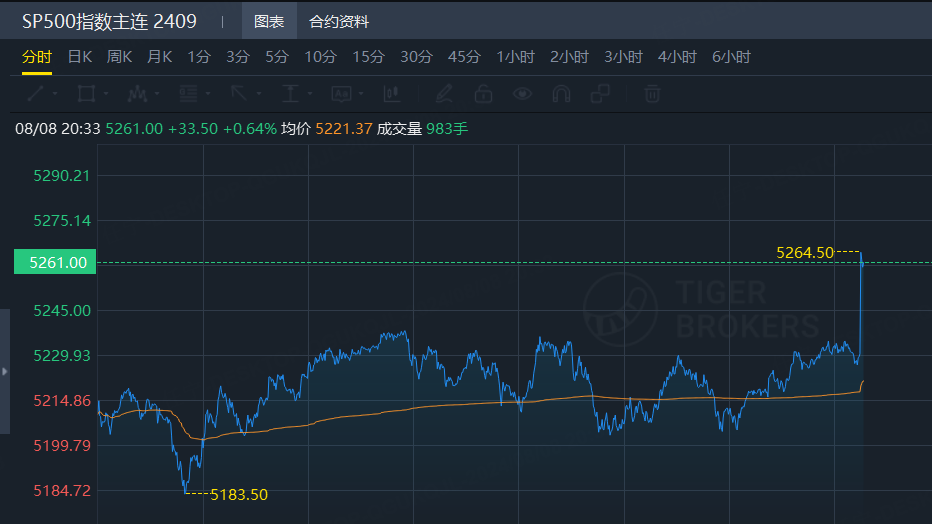Toggle the lock drawings icon
Screen dimensions: 932x524
(483, 94)
